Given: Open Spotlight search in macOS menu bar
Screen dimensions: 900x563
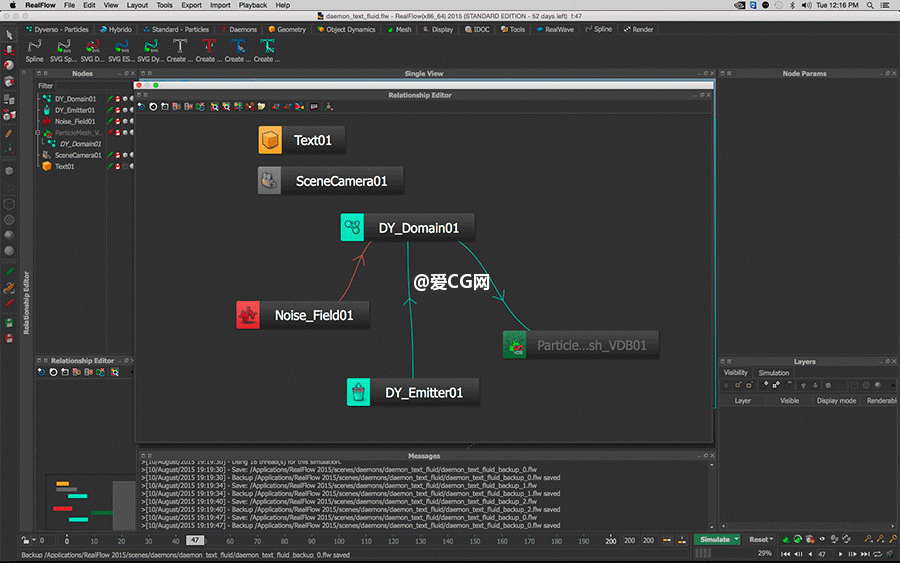Looking at the screenshot, I should point(870,5).
